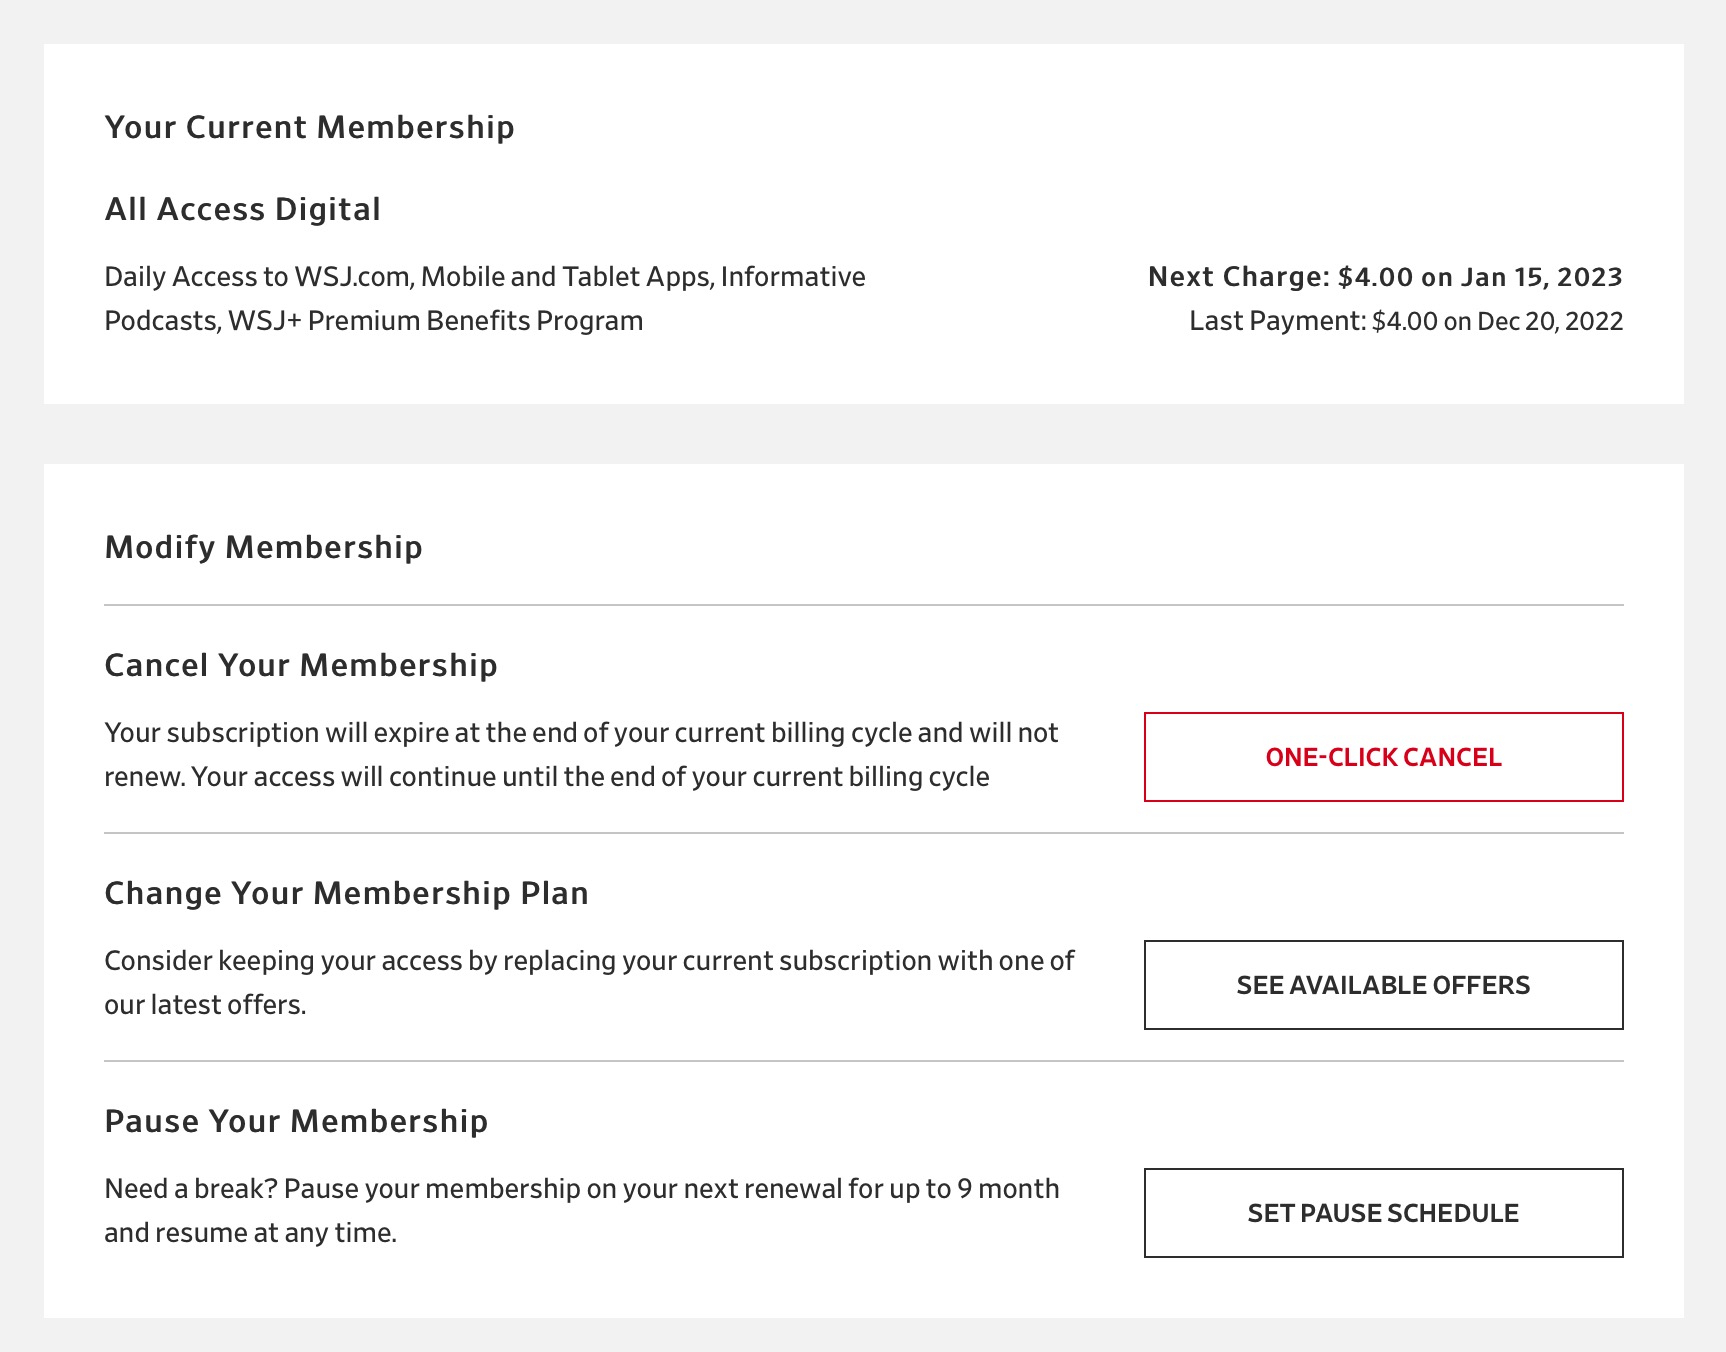Click the 'Consider keeping your access' description
The height and width of the screenshot is (1352, 1726).
point(589,982)
